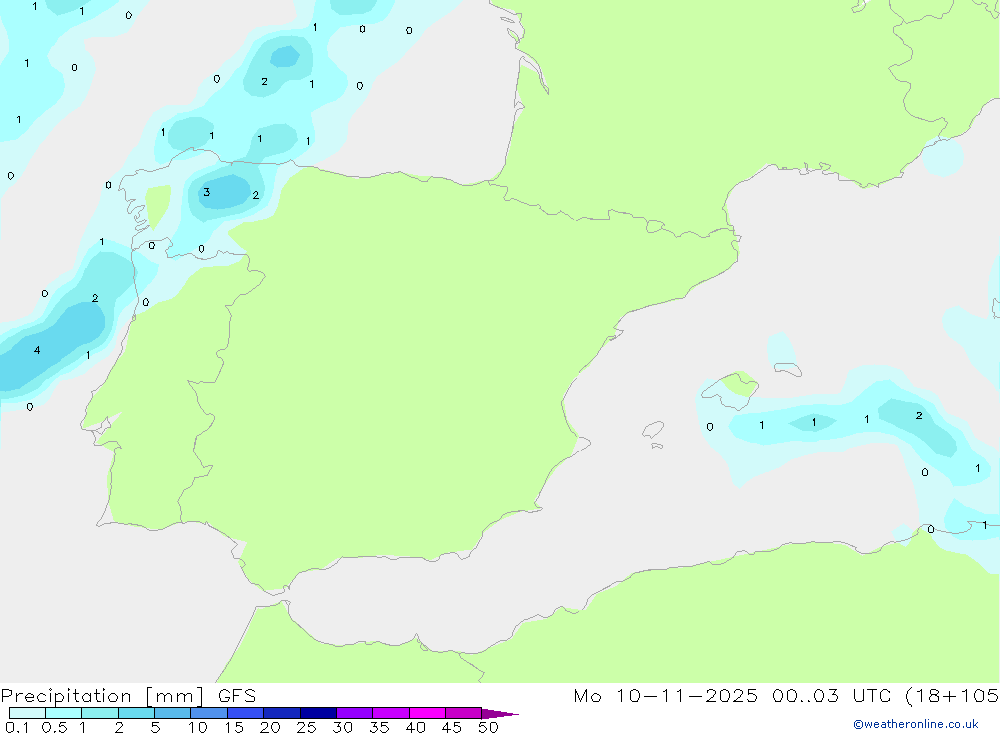Click the "30" legend label
Screen dimensions: 1000x733
pos(342,727)
